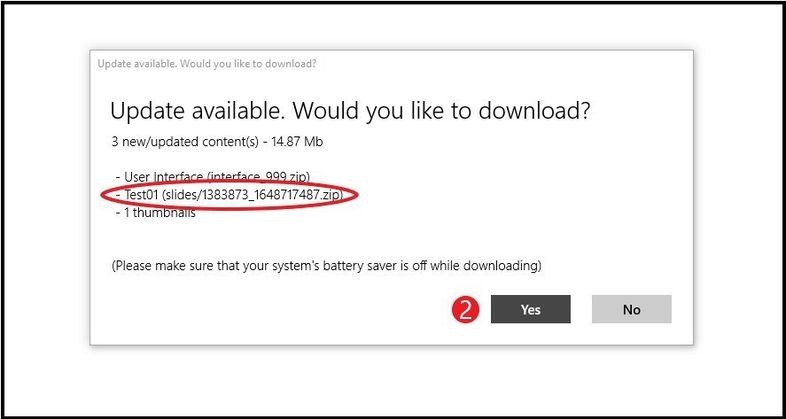Click the battery saver reminder note

(326, 265)
